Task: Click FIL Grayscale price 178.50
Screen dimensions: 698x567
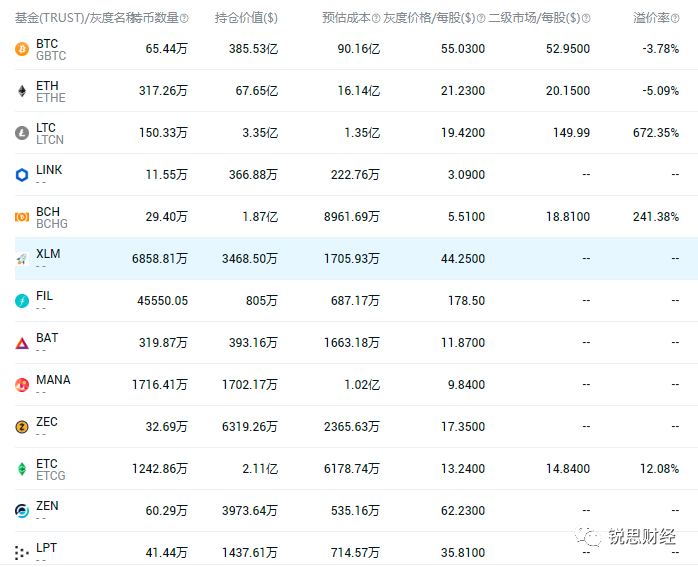Action: 467,301
